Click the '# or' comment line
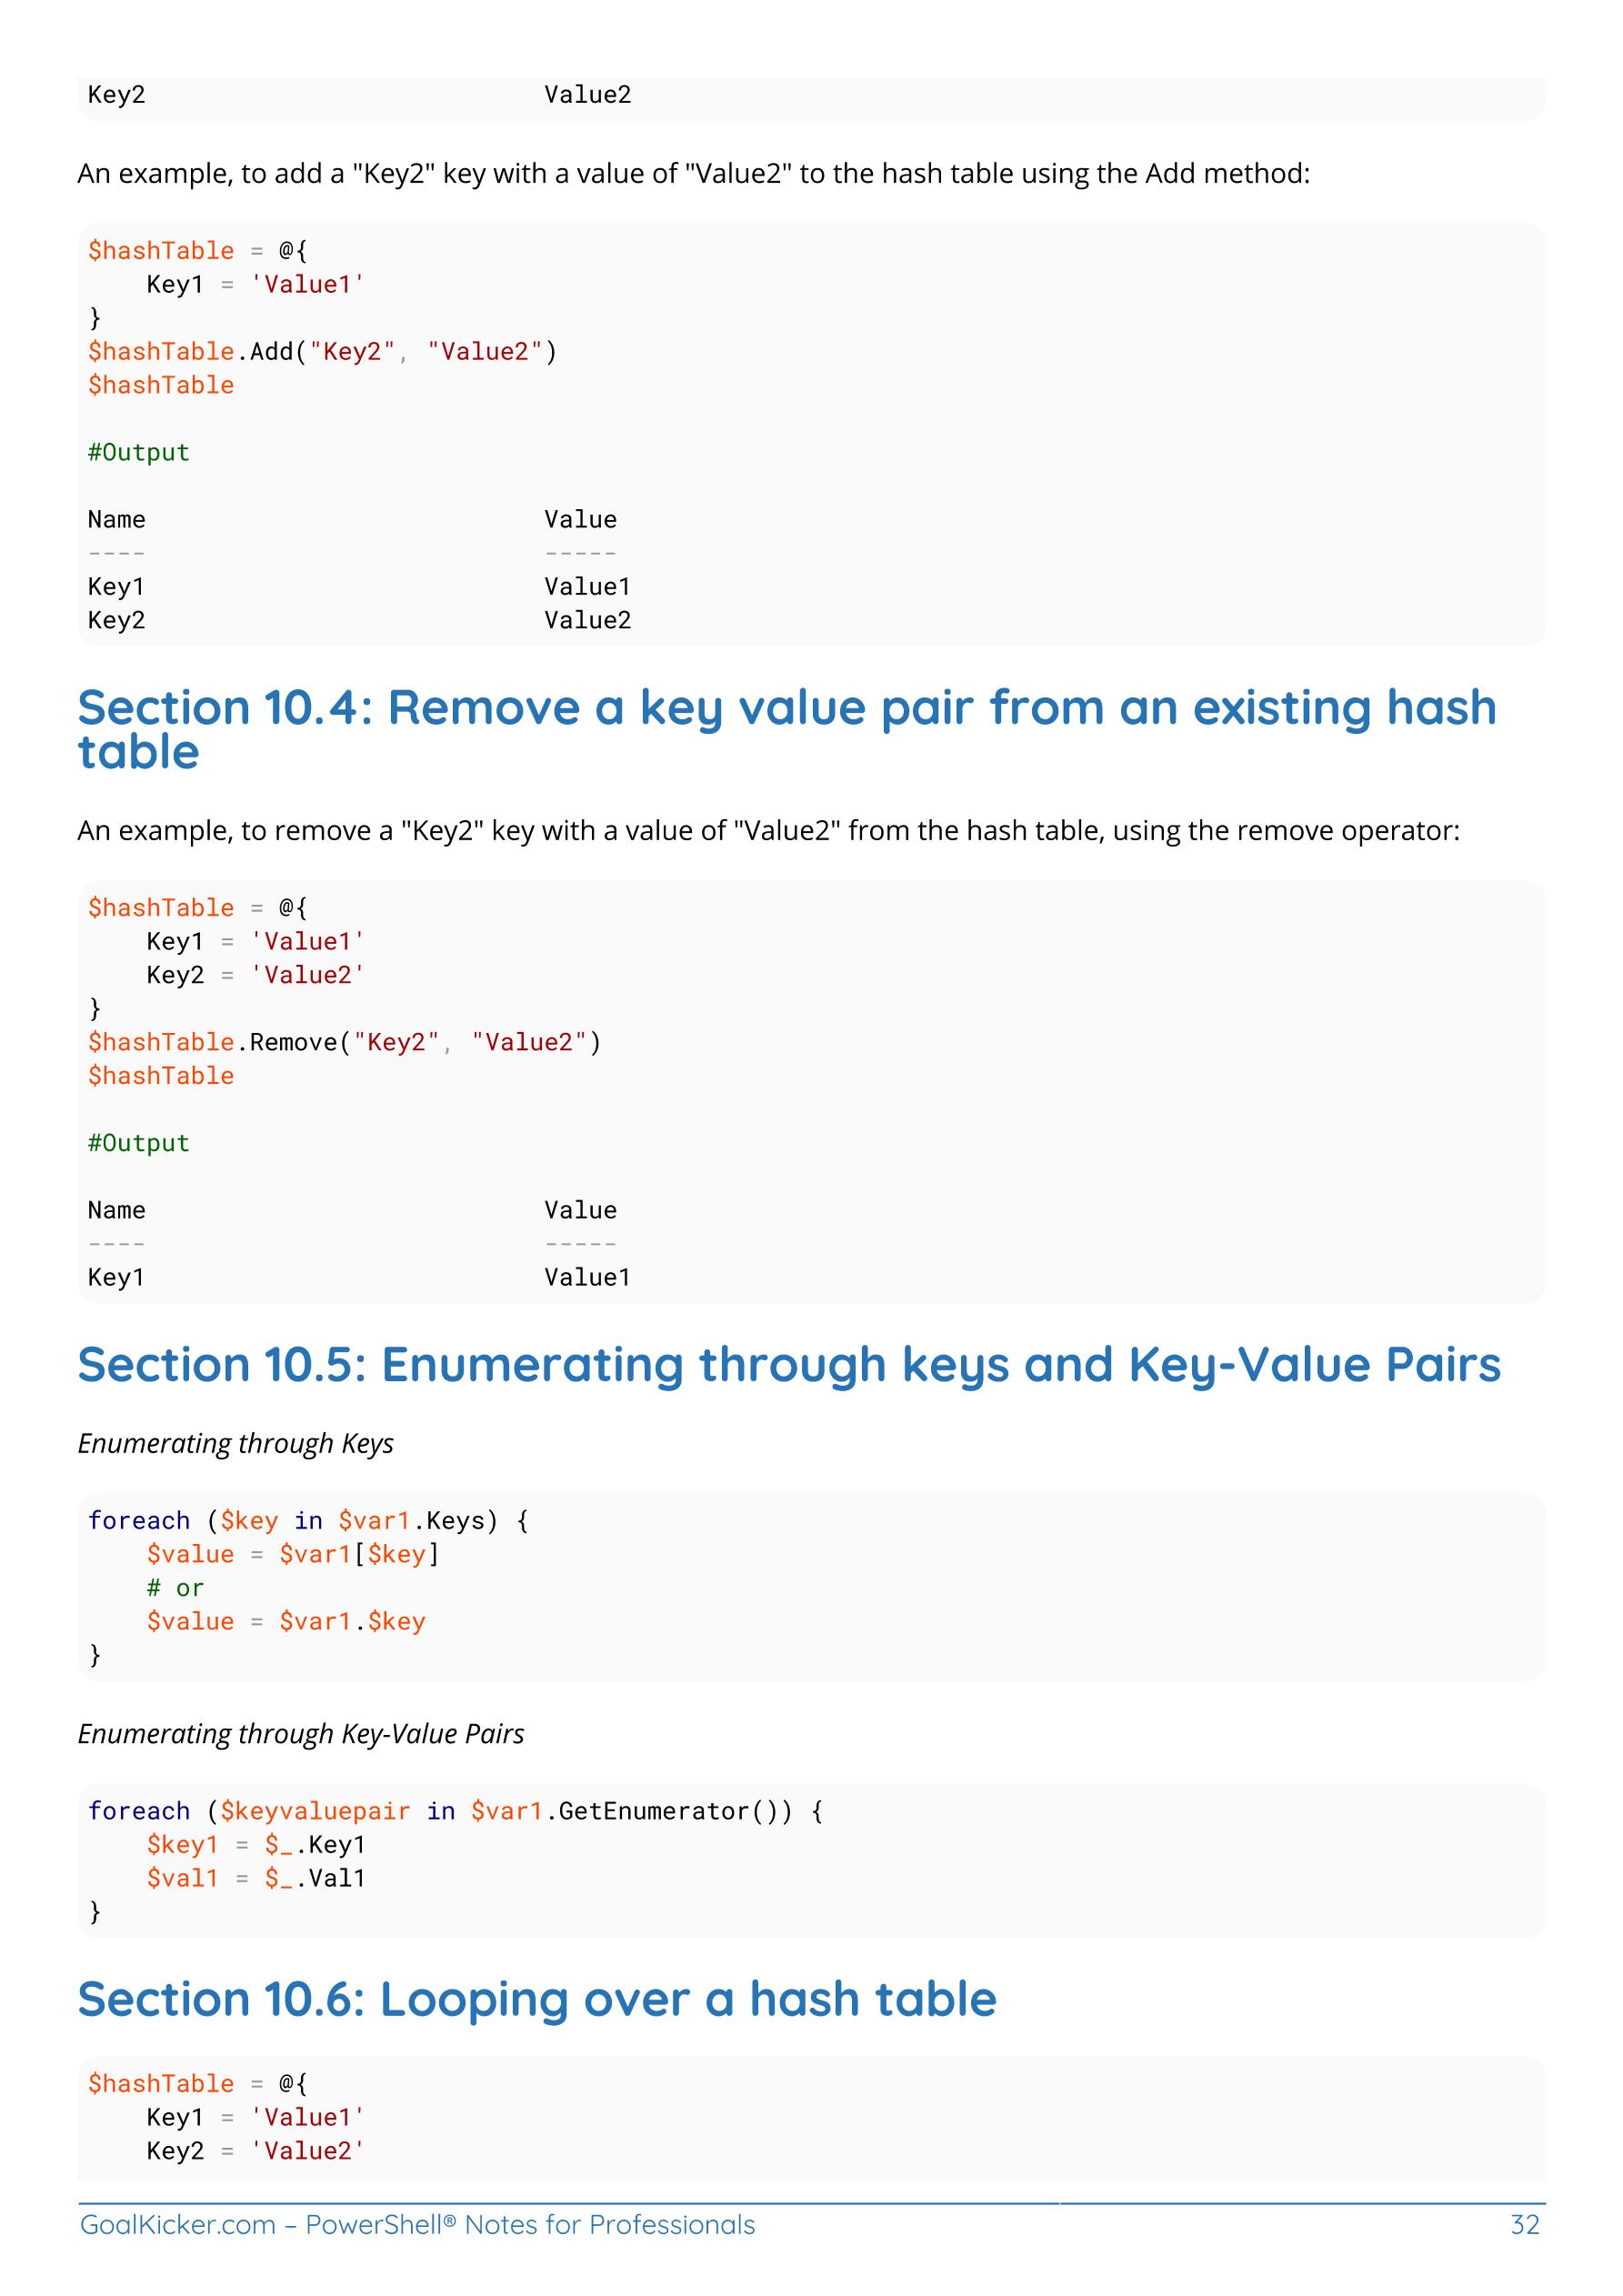The height and width of the screenshot is (2296, 1623). click(175, 1588)
